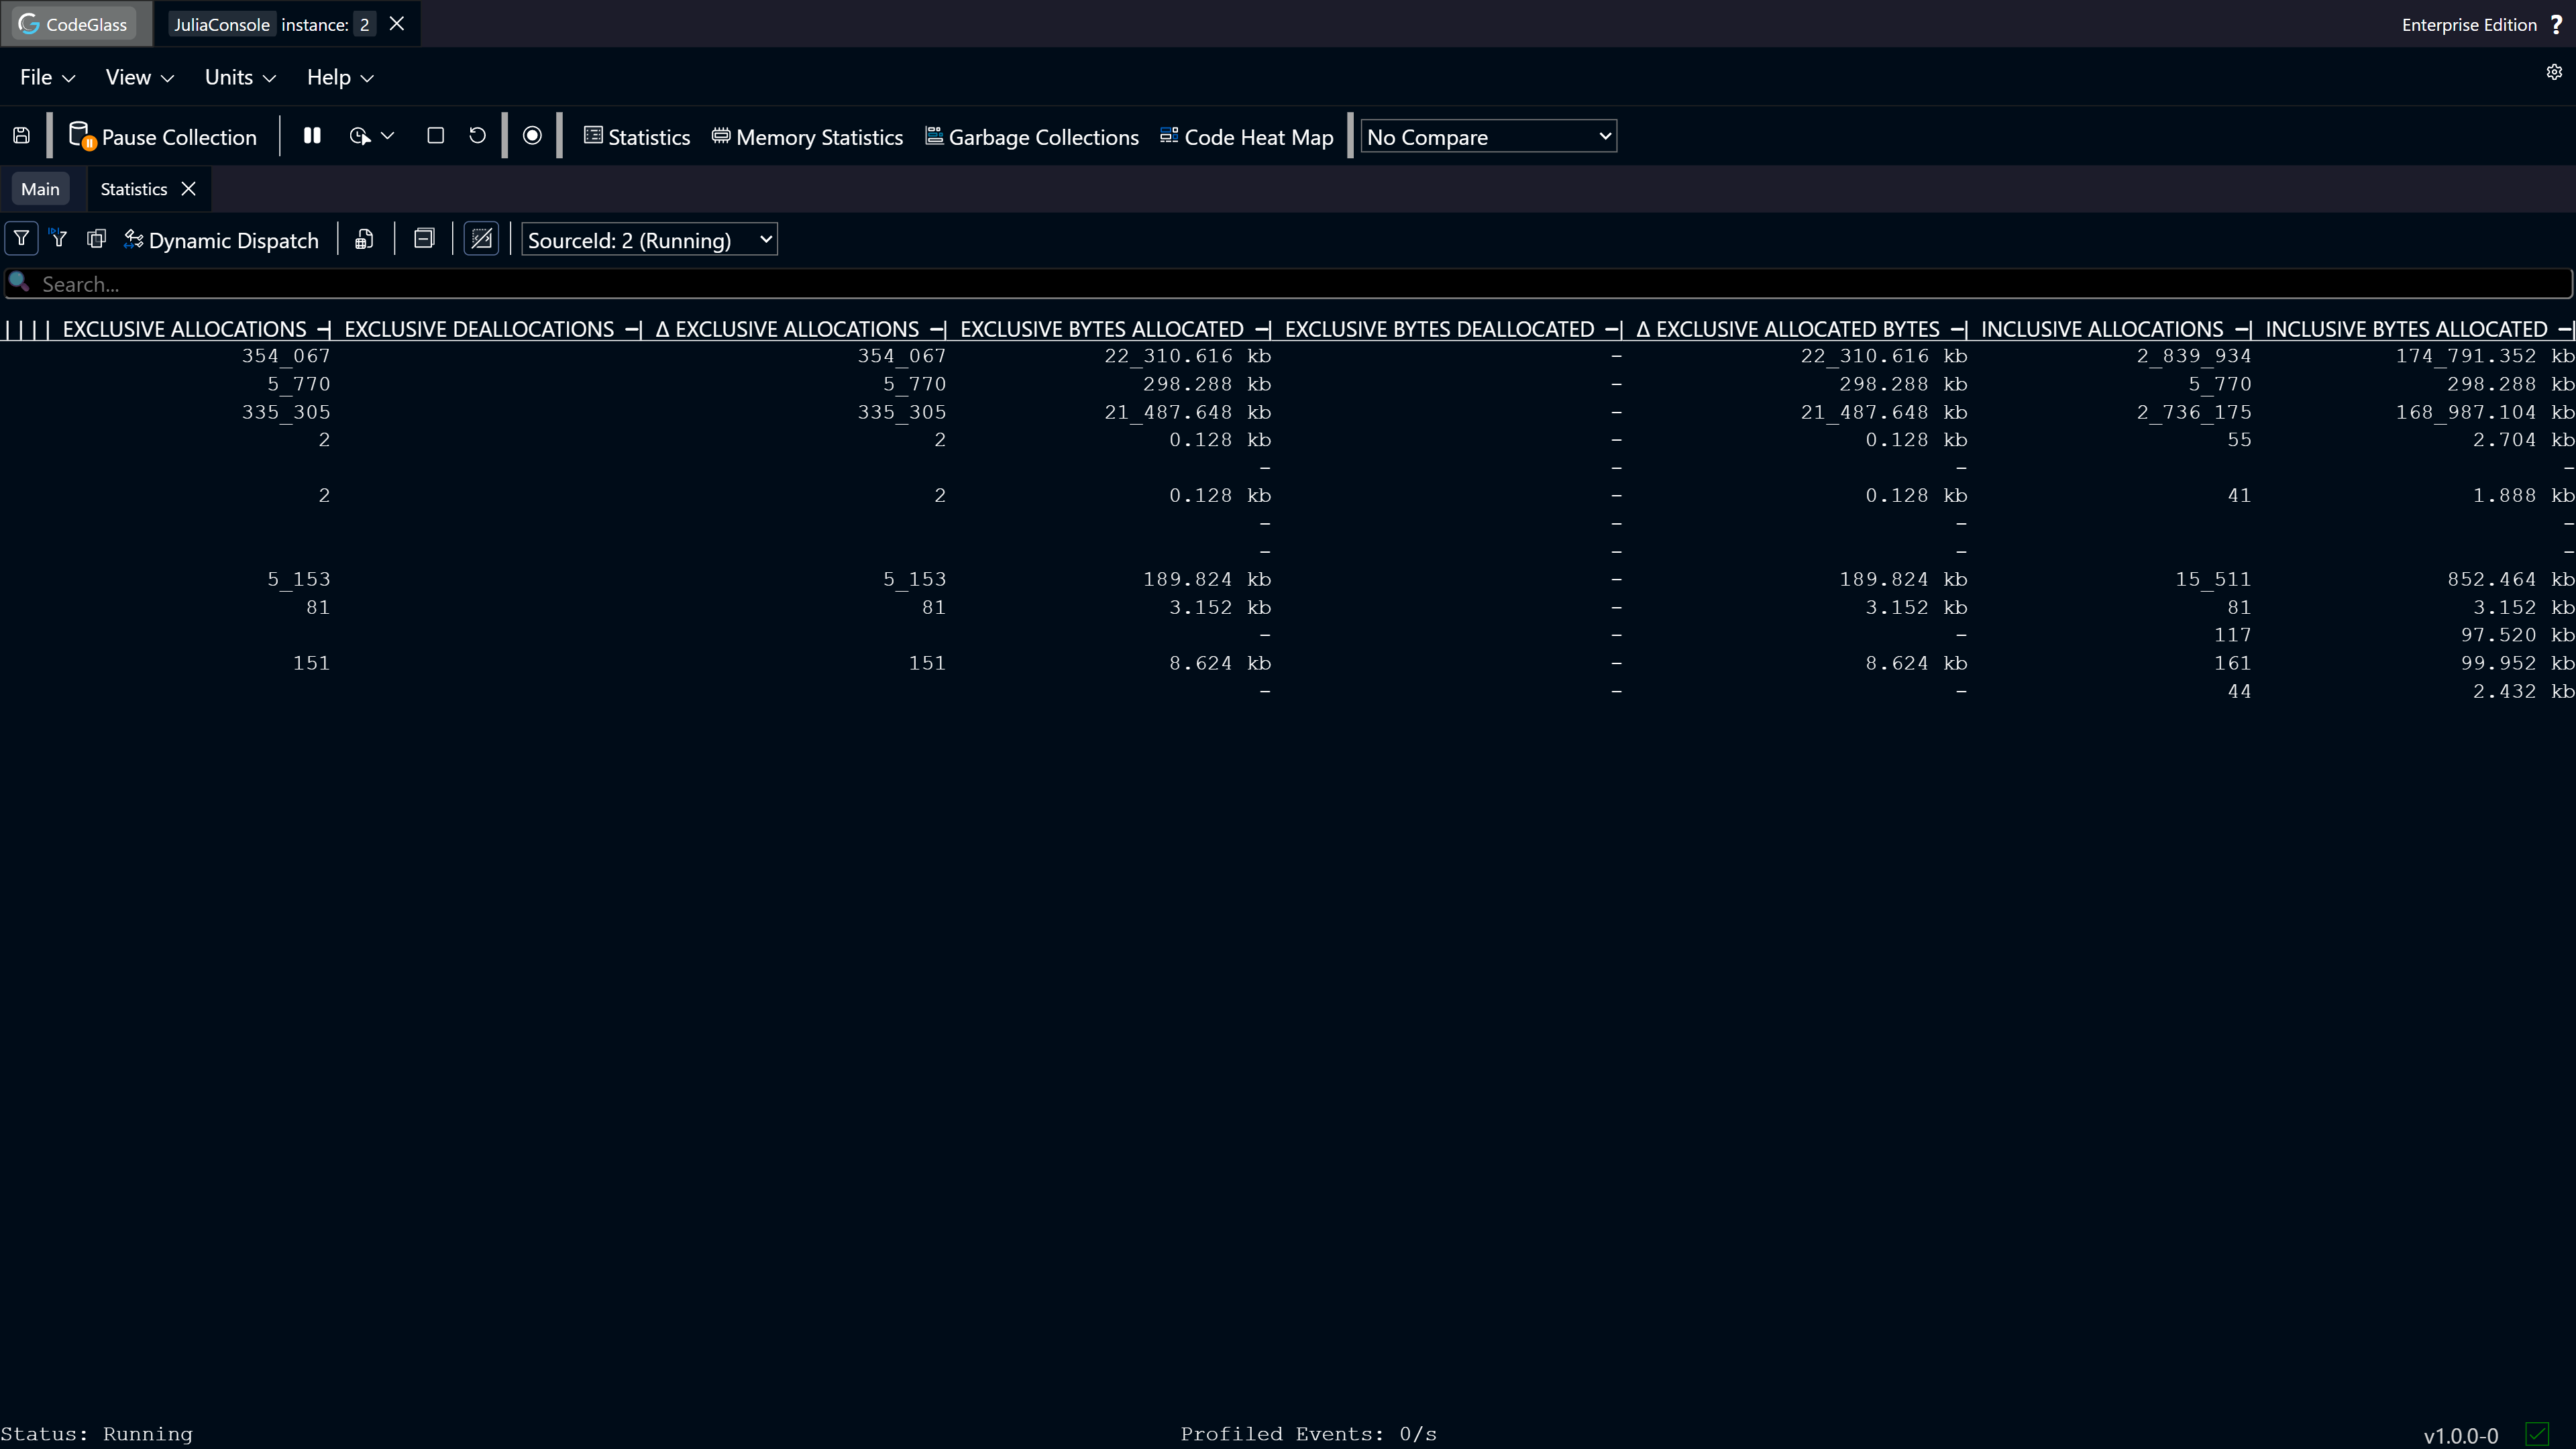Screen dimensions: 2576x1449
Task: Sort by Inclusive Allocations header
Action: 2102,329
